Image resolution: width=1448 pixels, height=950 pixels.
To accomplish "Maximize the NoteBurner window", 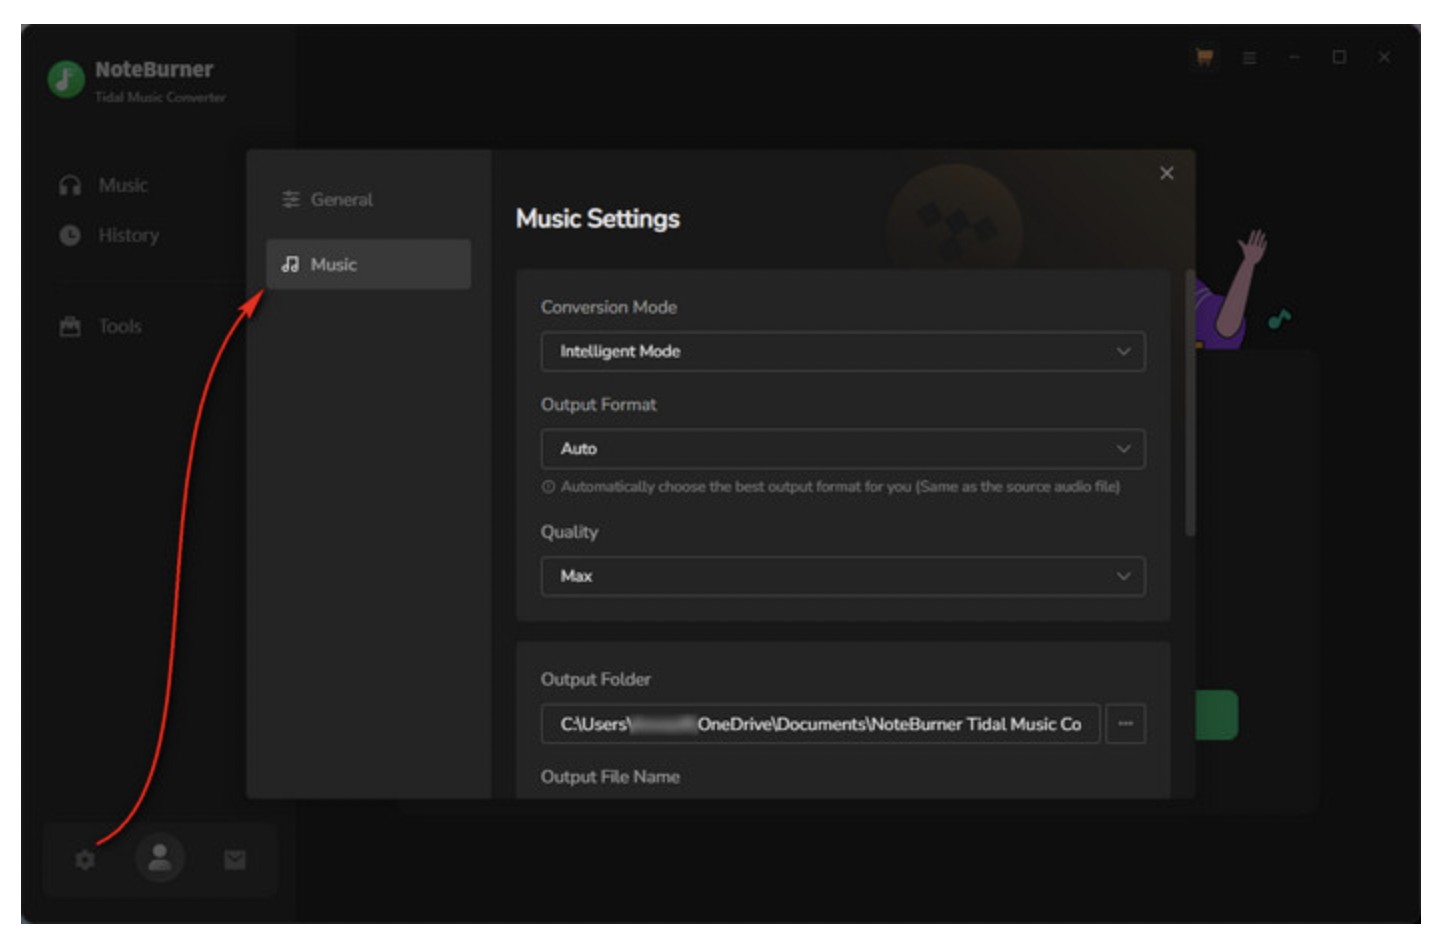I will coord(1340,57).
